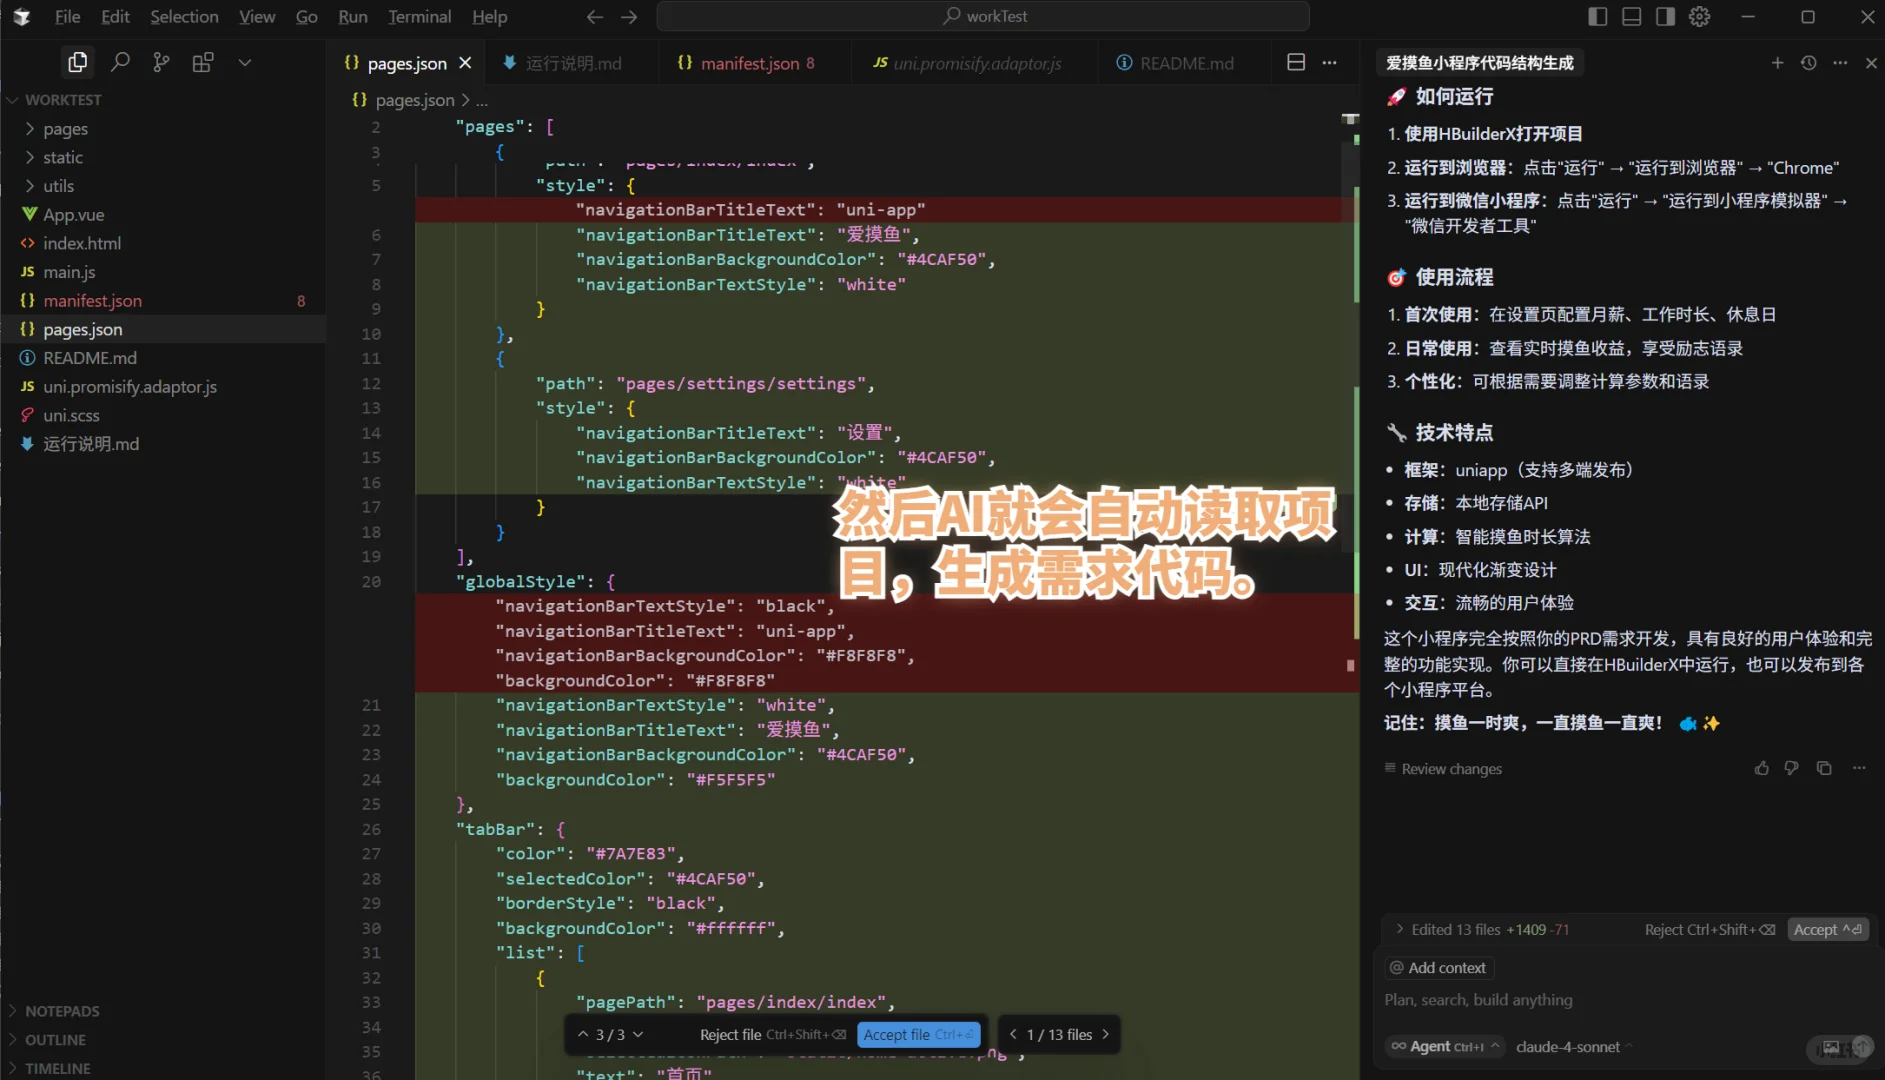Viewport: 1885px width, 1080px height.
Task: Click the split editor icon
Action: pyautogui.click(x=1295, y=62)
